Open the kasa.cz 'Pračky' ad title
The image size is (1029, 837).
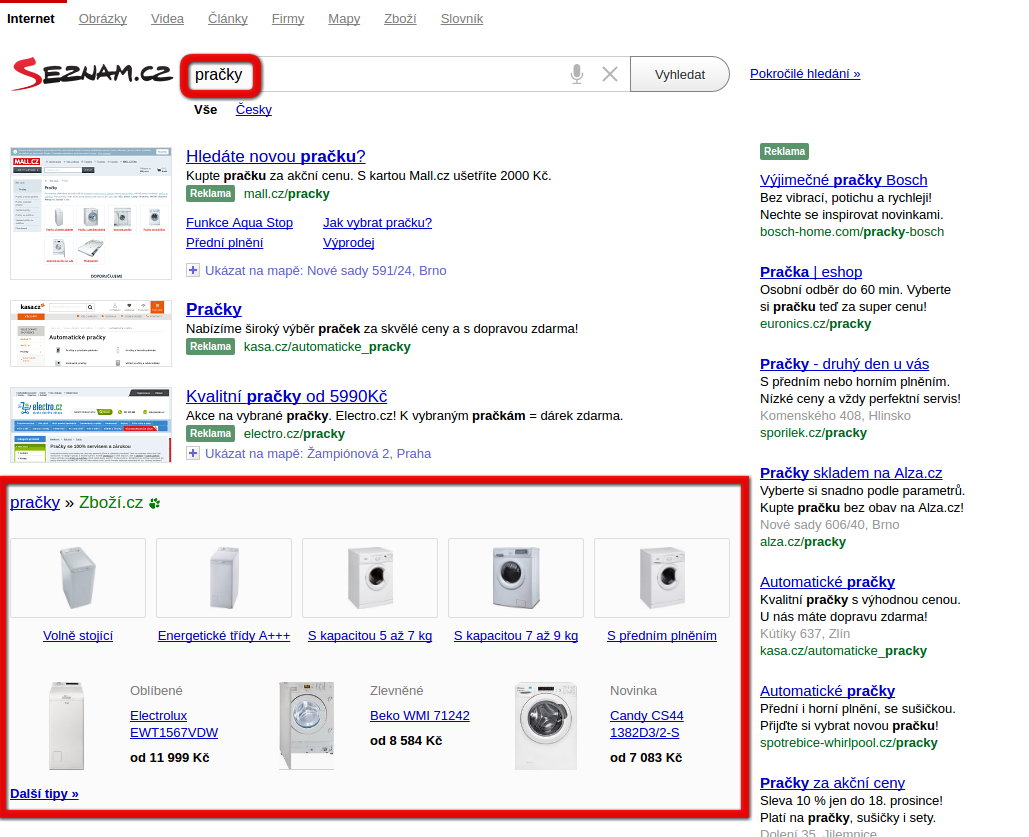coord(214,309)
